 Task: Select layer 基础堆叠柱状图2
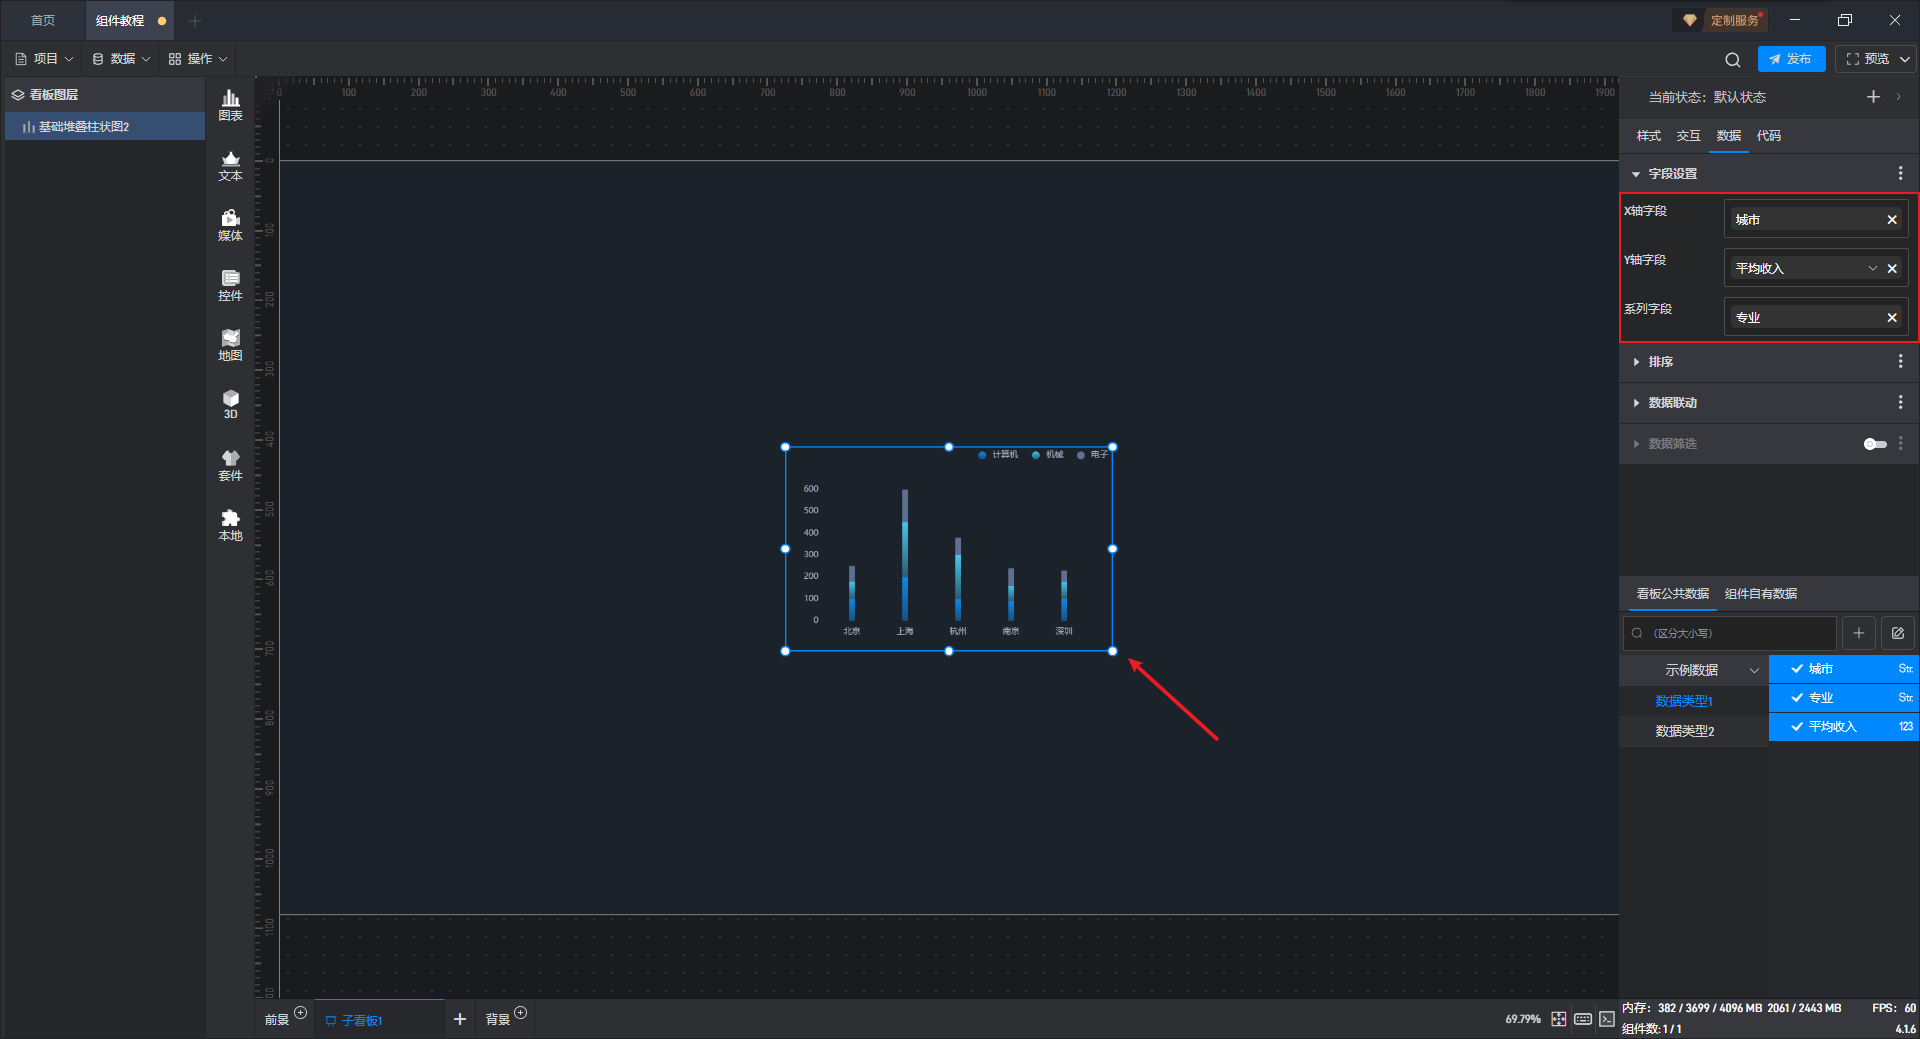pos(105,127)
